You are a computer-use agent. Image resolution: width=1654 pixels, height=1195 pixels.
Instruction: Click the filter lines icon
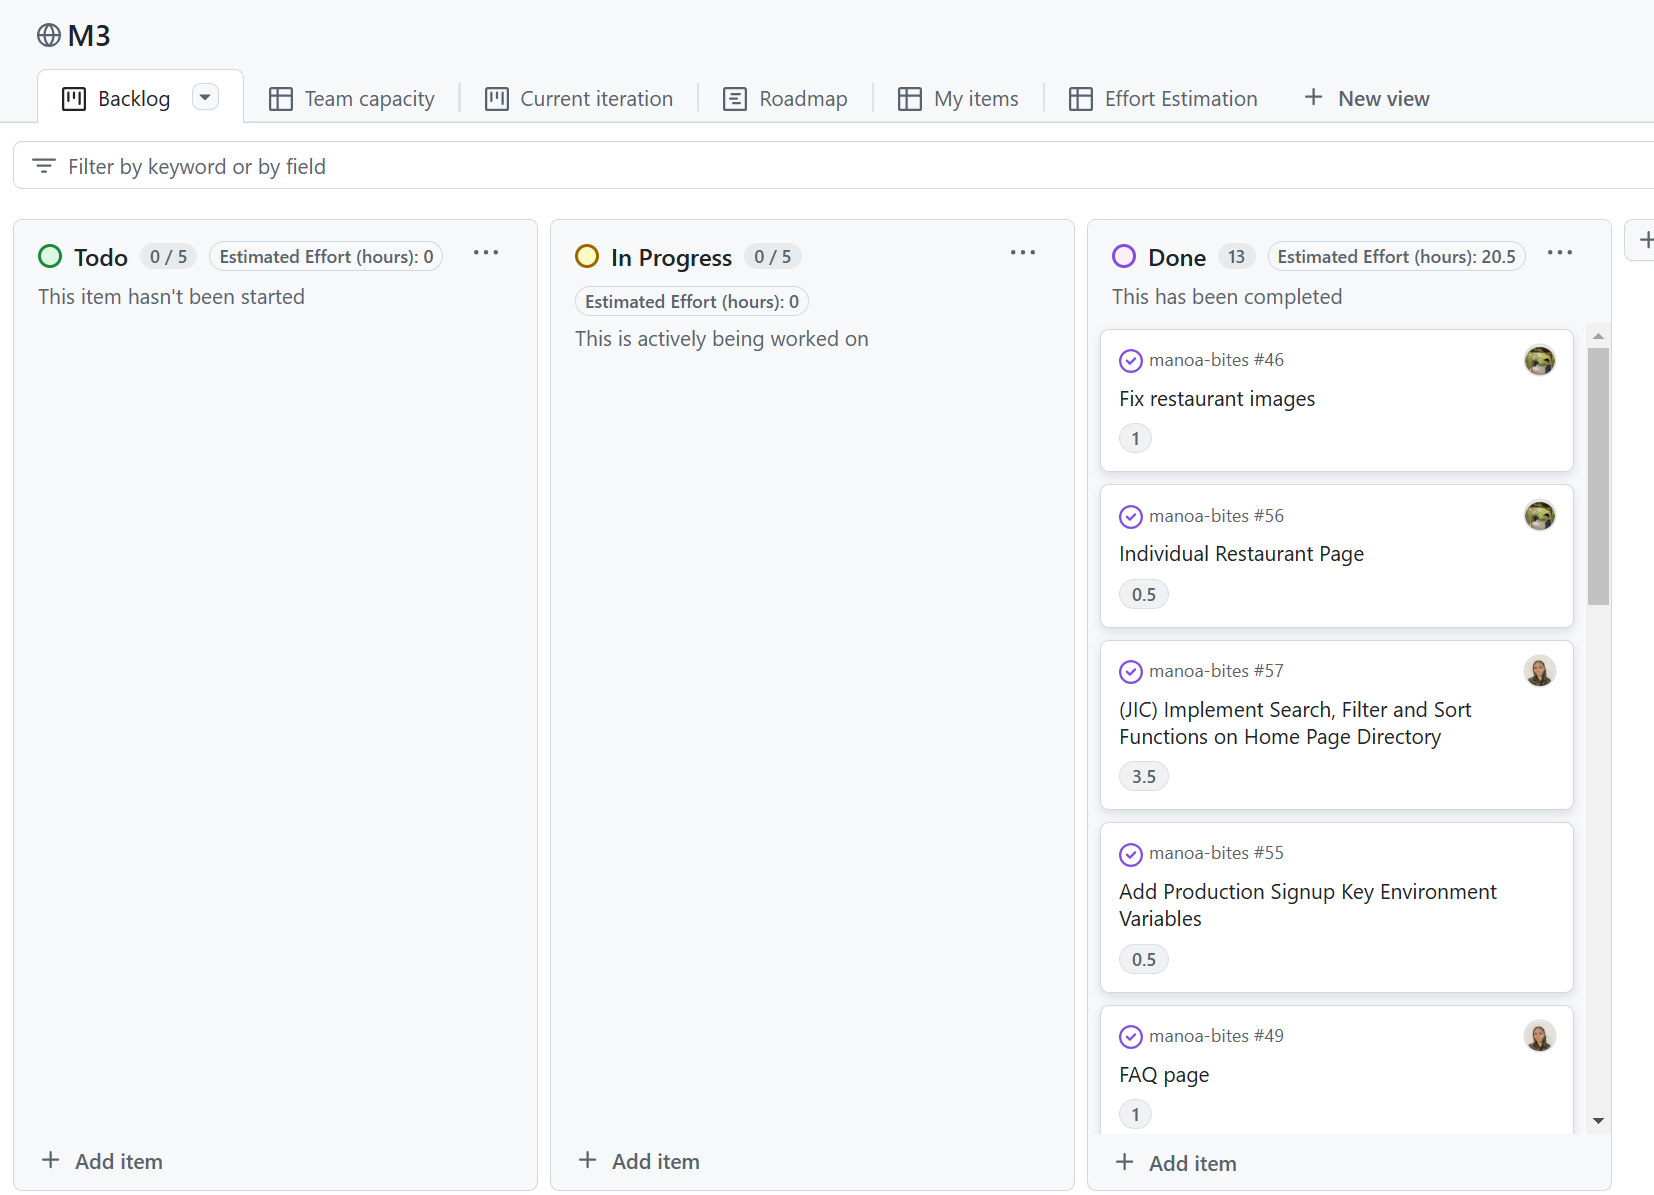pos(44,166)
